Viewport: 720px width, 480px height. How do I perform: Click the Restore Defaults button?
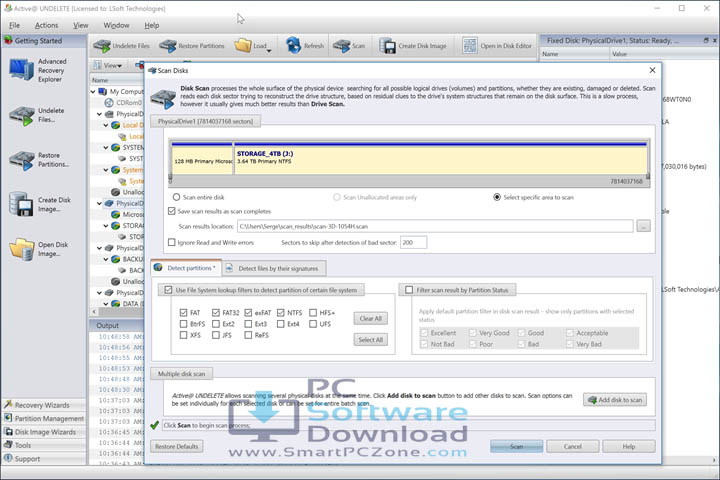(x=177, y=446)
